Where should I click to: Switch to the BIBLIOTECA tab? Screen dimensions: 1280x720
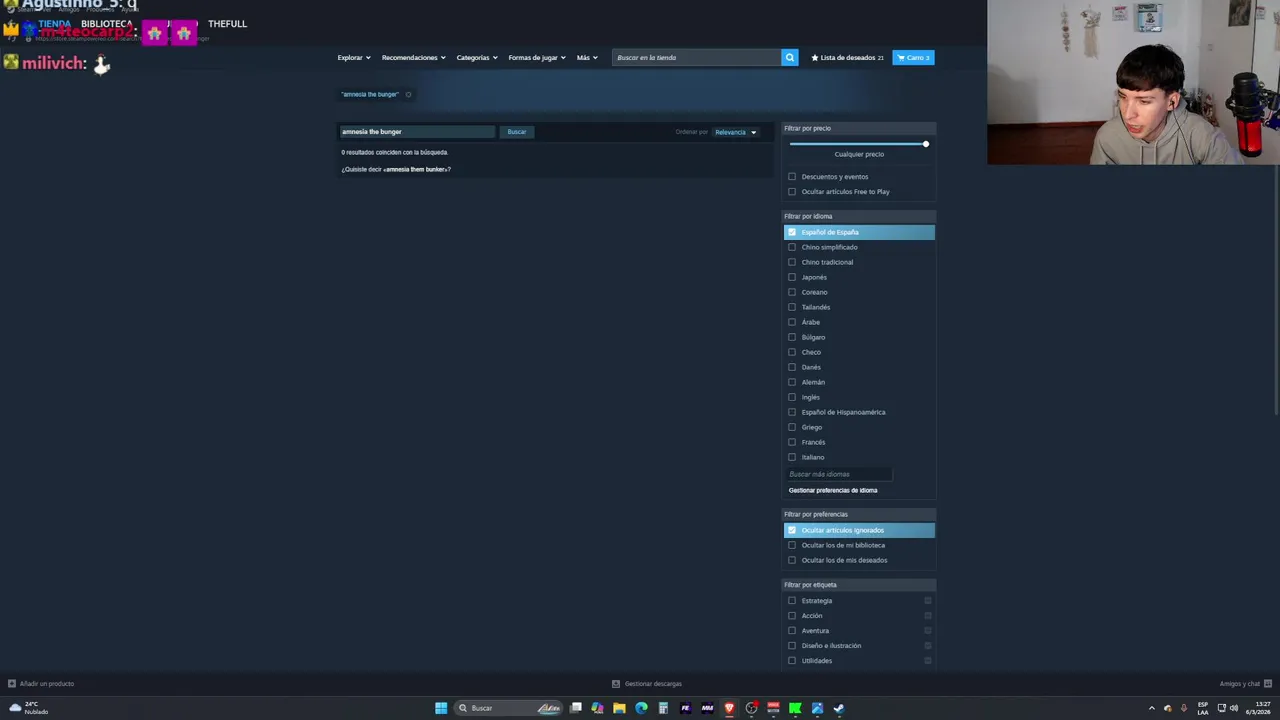click(x=107, y=24)
